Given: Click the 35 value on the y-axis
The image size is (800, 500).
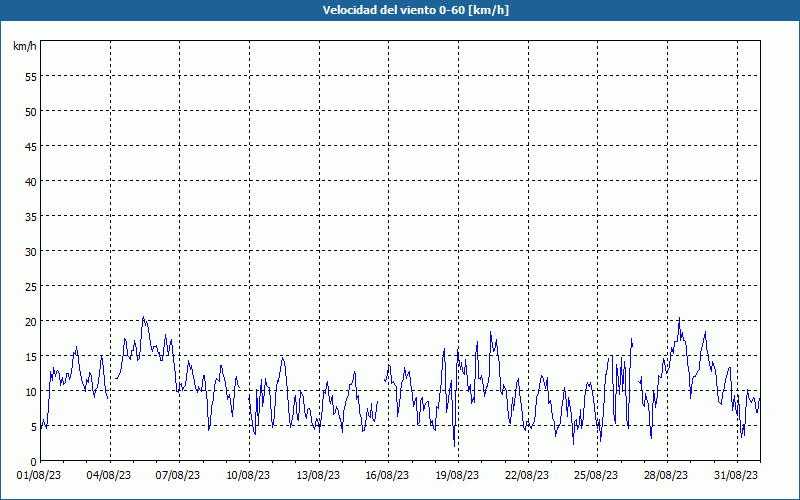Looking at the screenshot, I should pos(31,216).
